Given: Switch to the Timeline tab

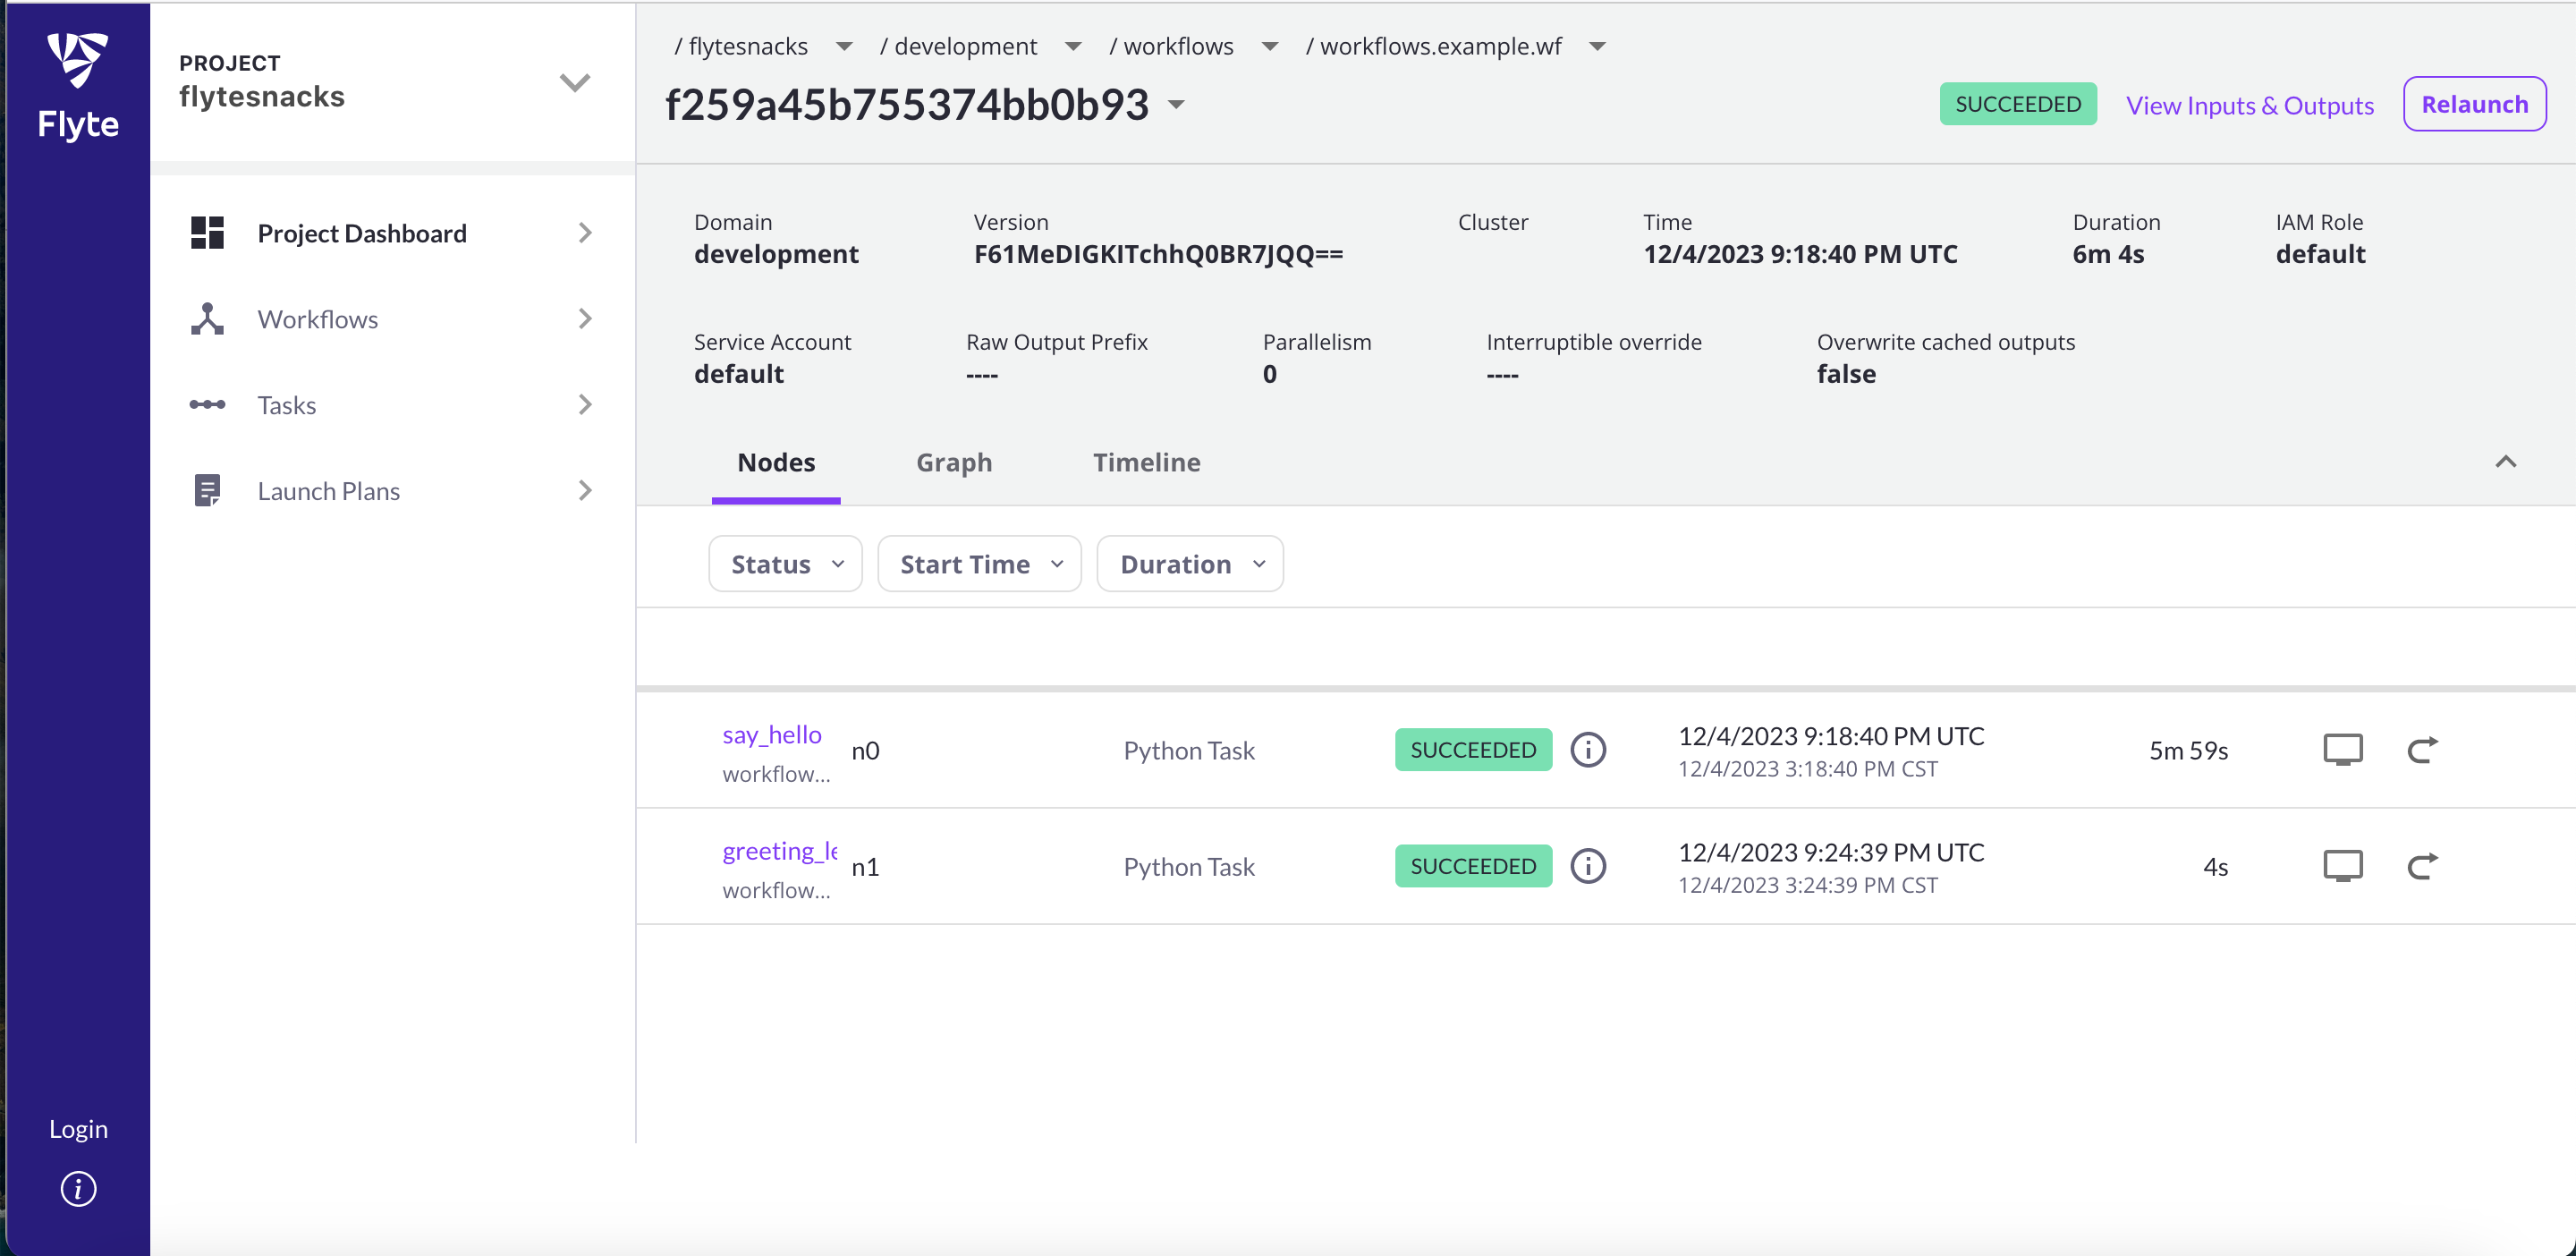Looking at the screenshot, I should pyautogui.click(x=1145, y=462).
